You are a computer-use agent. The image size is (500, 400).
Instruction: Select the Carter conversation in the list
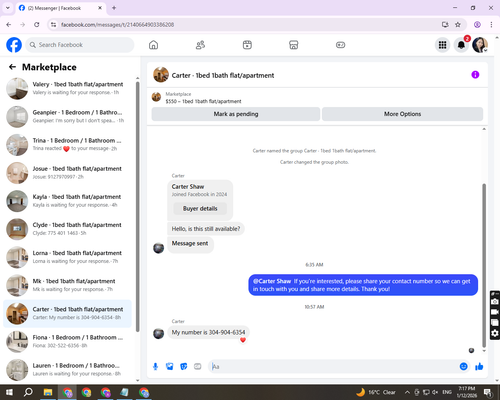pyautogui.click(x=68, y=313)
